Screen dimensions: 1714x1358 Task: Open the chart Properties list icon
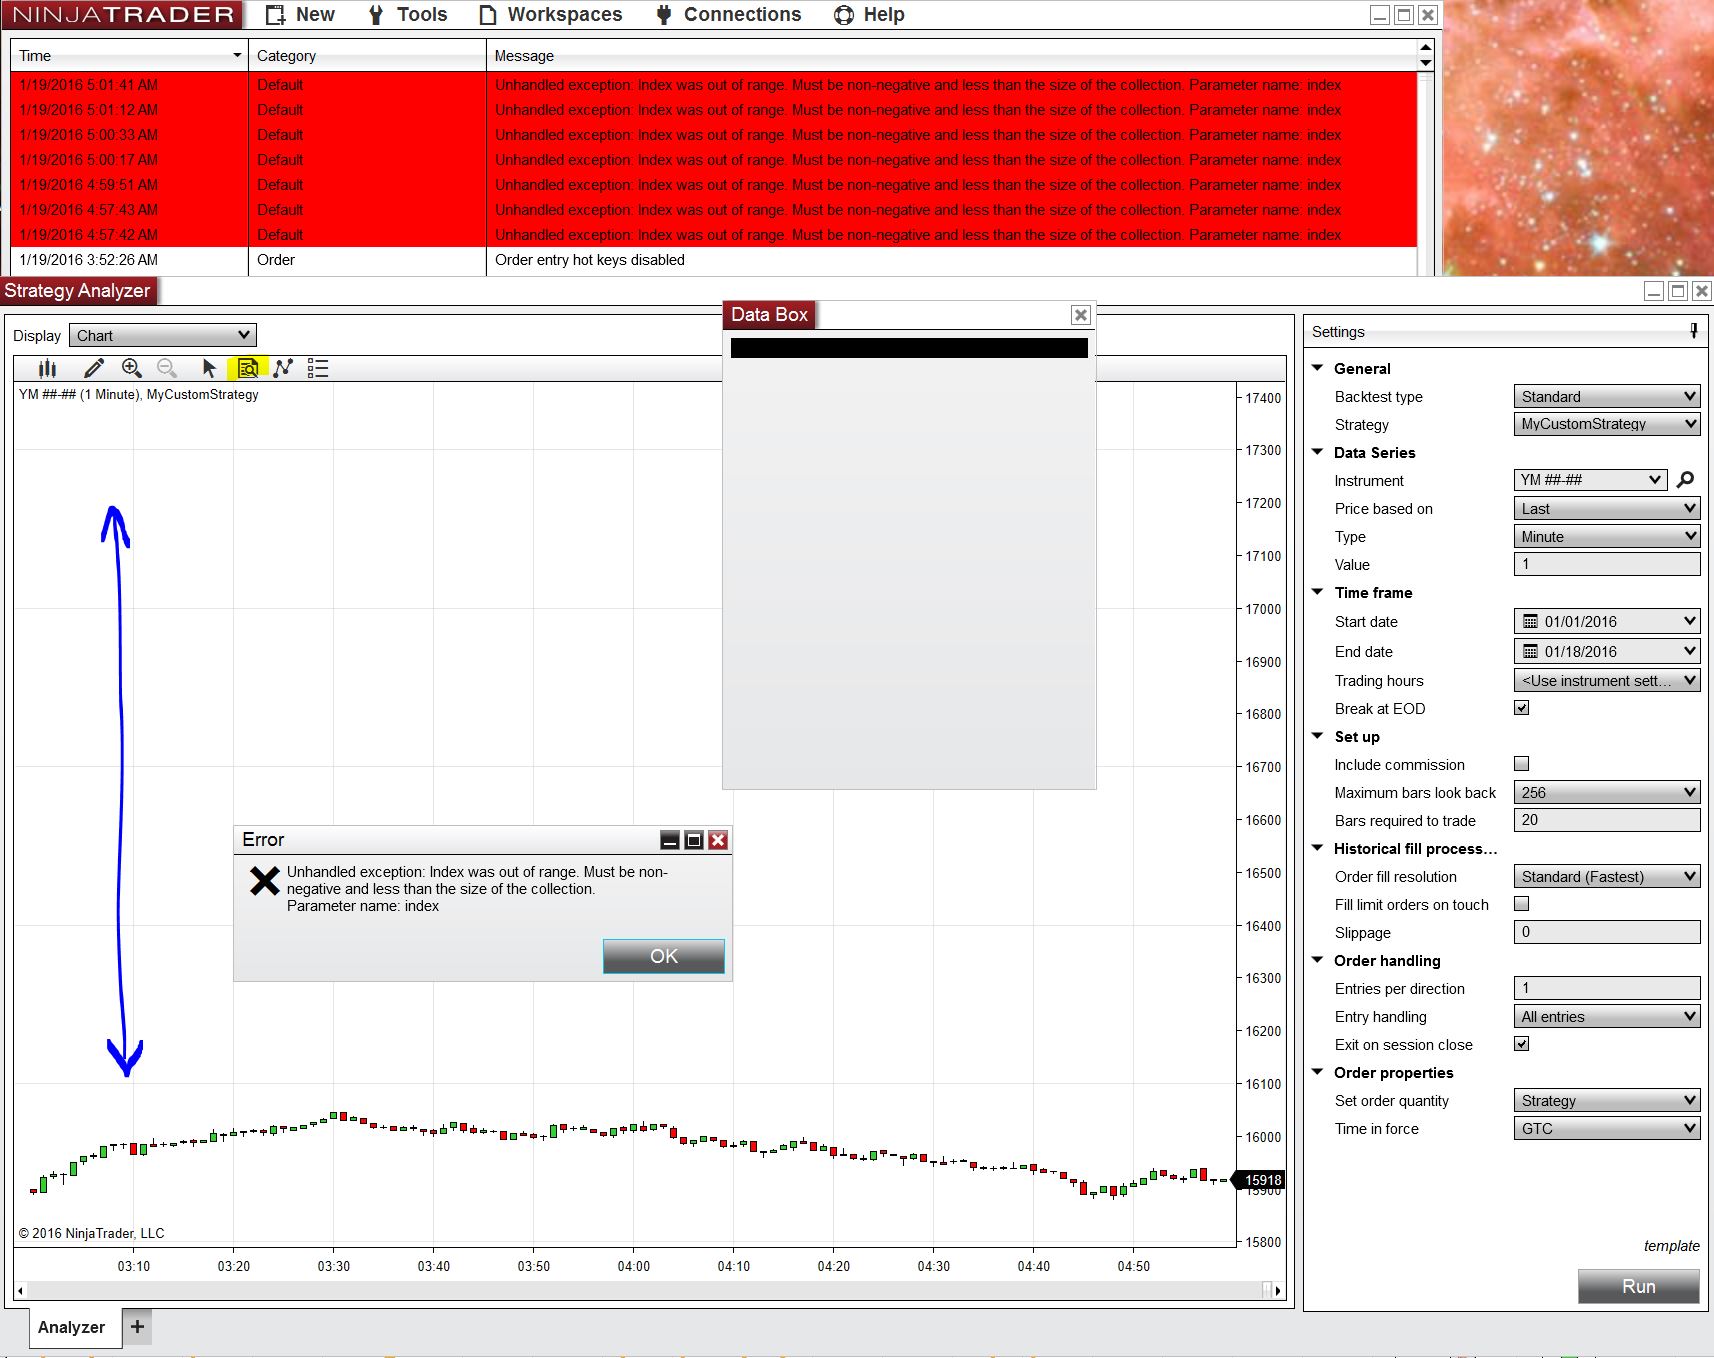318,368
